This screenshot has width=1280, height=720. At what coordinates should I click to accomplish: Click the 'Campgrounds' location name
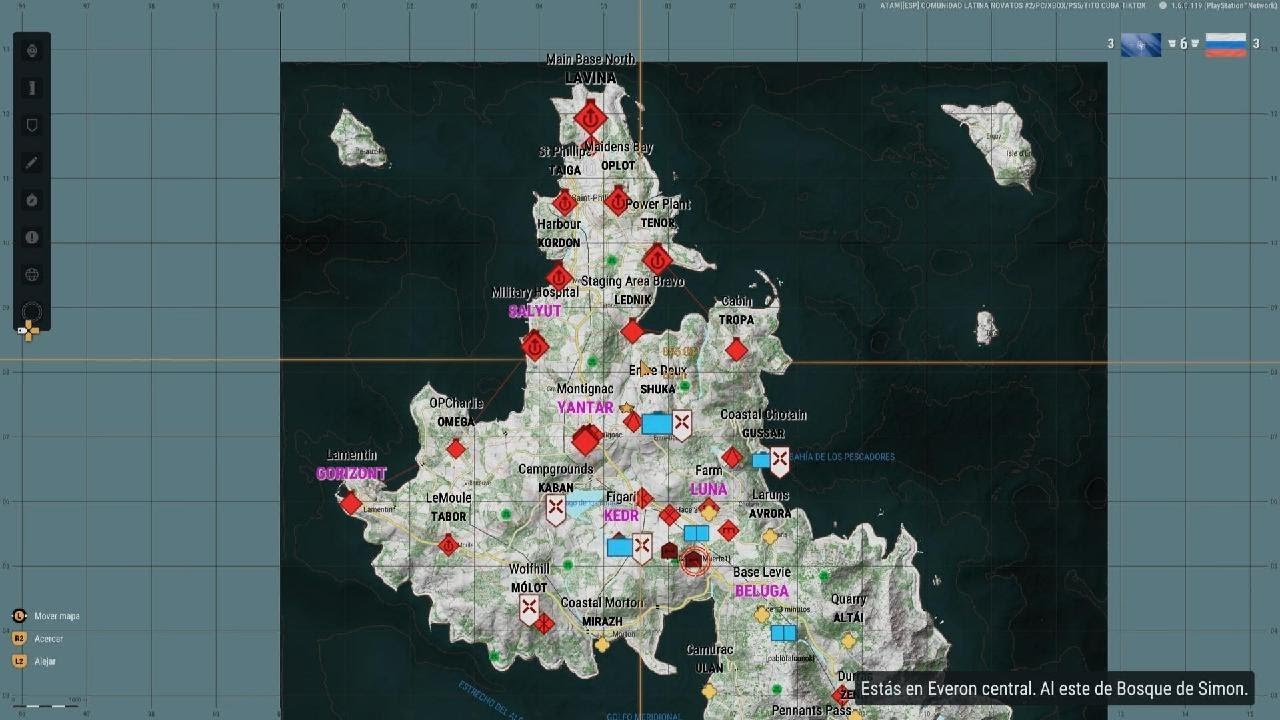(556, 469)
